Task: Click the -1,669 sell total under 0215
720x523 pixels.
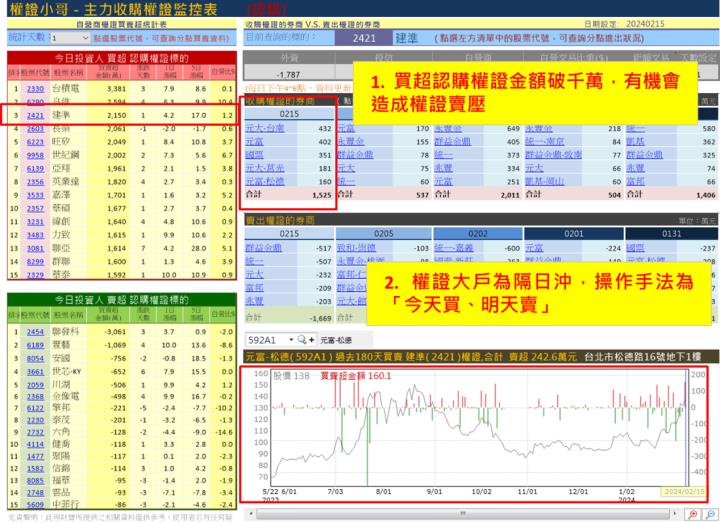Action: (320, 318)
